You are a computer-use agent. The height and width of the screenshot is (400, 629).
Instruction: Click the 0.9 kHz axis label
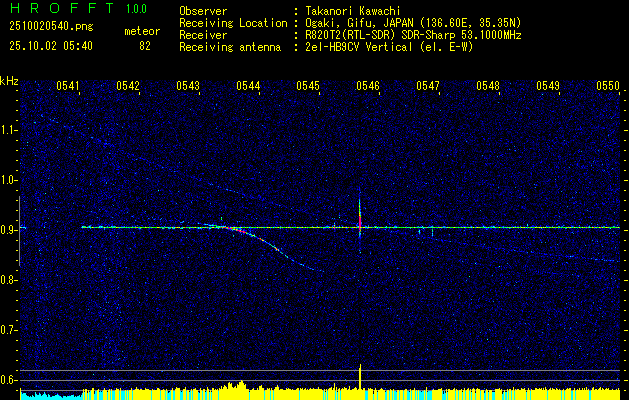pyautogui.click(x=8, y=230)
